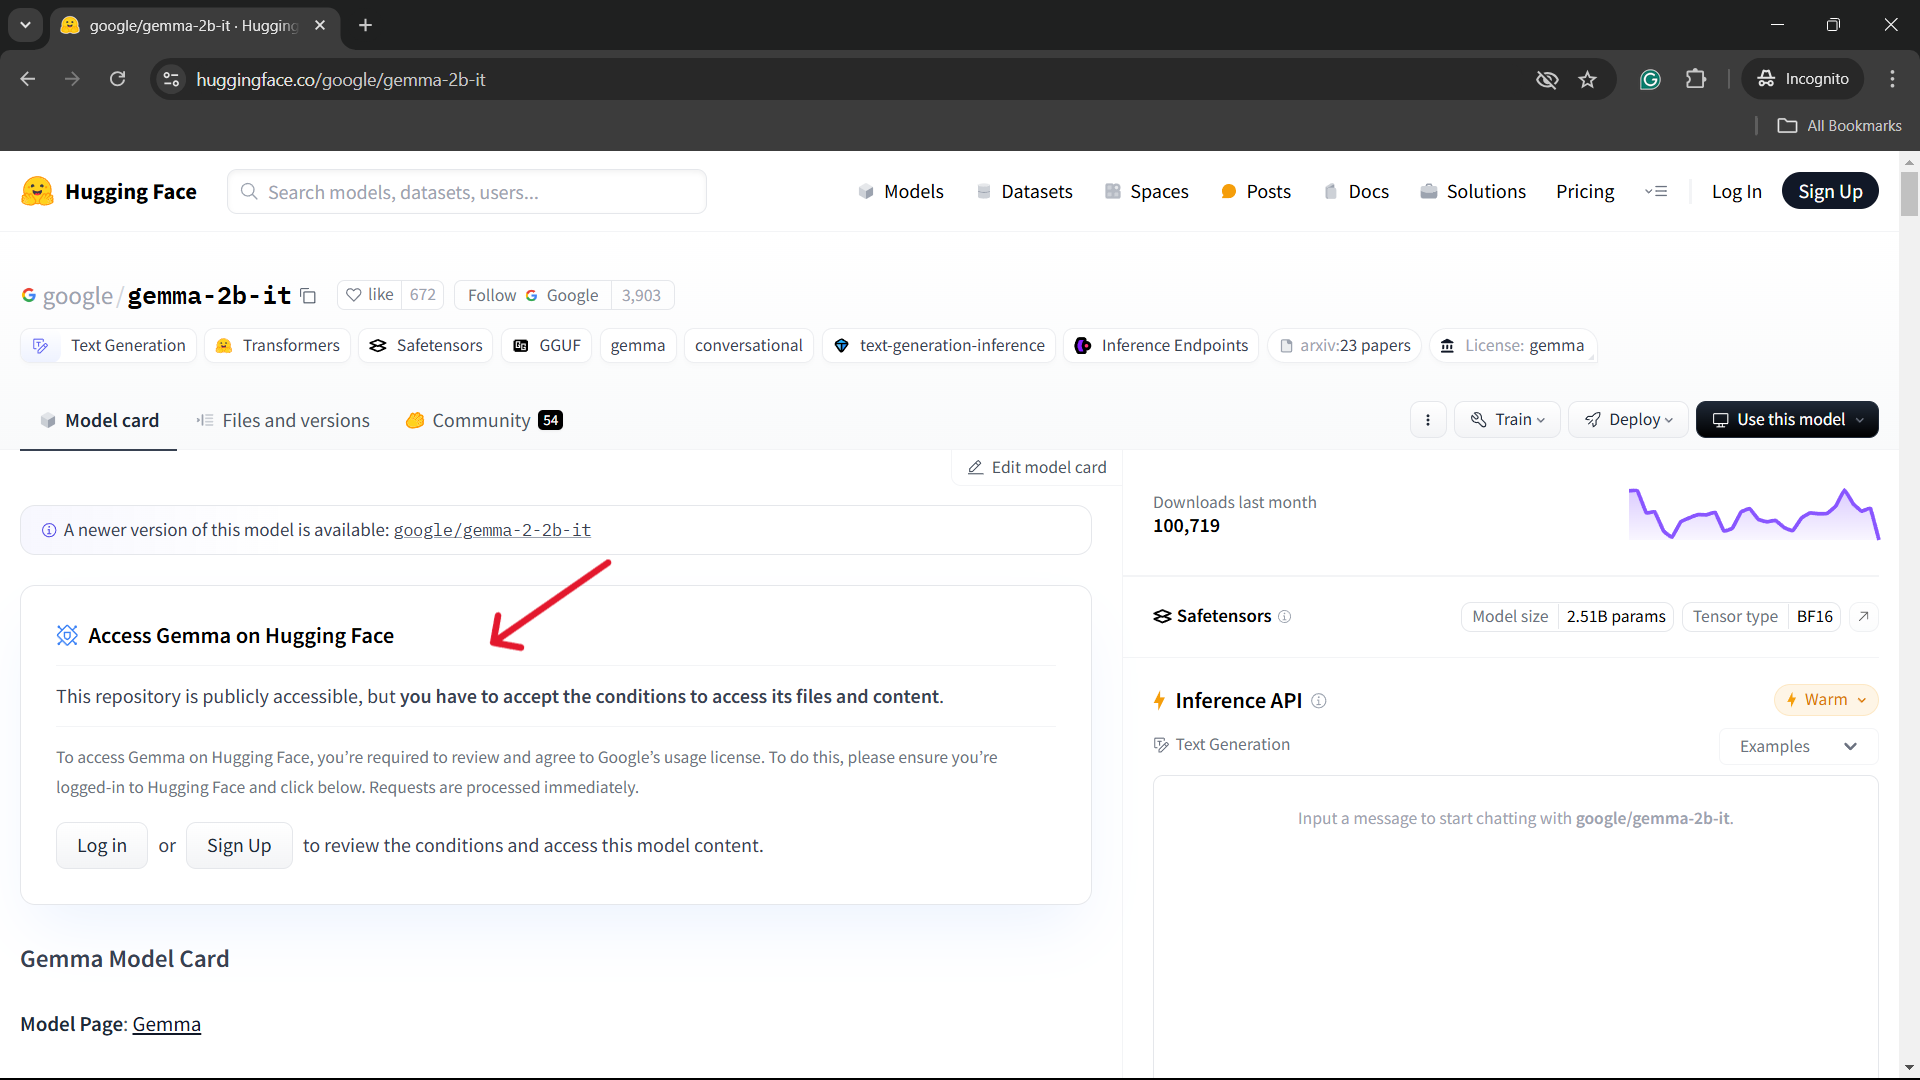Screen dimensions: 1920x1080
Task: Click the Grammarly extension icon
Action: click(x=1650, y=79)
